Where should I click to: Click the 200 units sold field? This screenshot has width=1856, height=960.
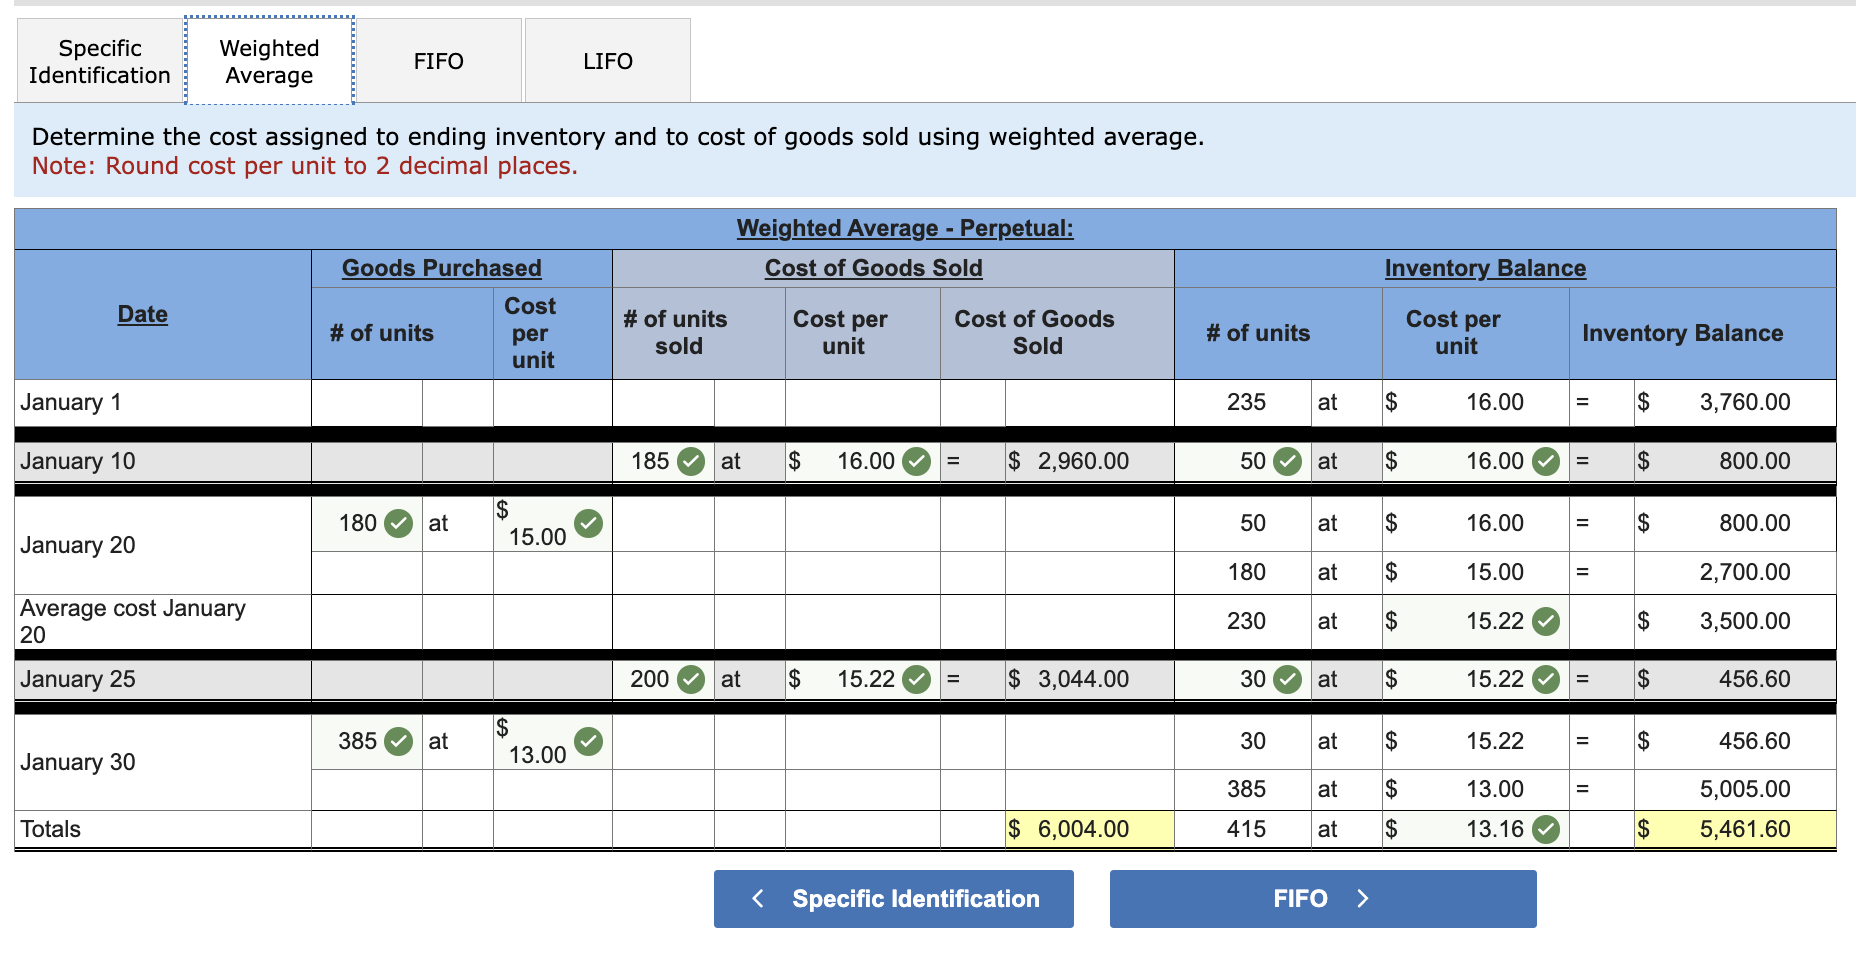coord(663,679)
